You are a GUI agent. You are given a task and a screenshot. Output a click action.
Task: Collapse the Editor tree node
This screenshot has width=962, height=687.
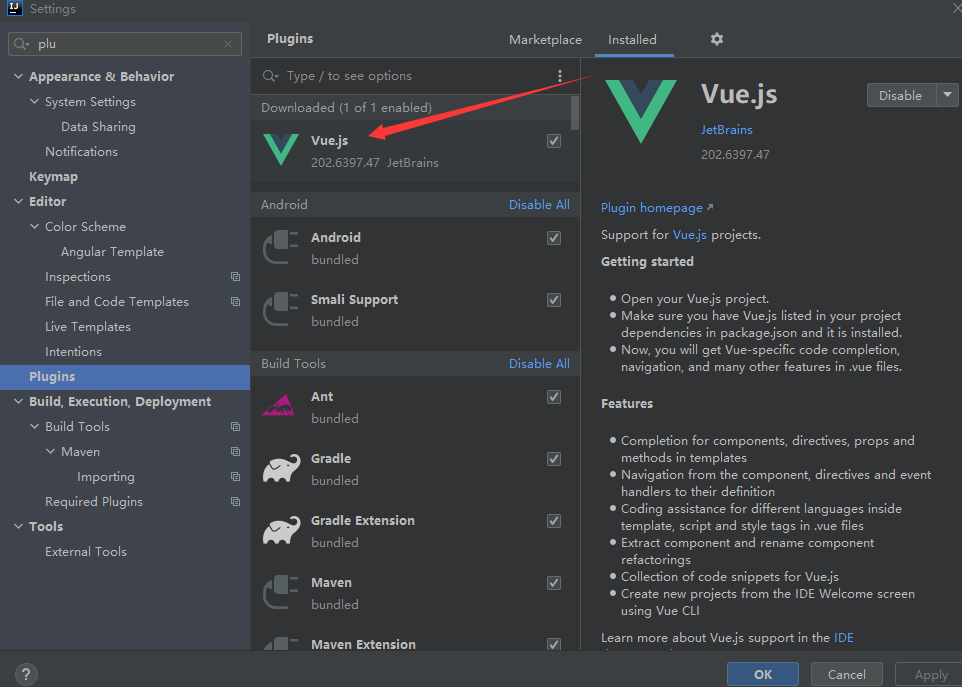click(x=18, y=202)
